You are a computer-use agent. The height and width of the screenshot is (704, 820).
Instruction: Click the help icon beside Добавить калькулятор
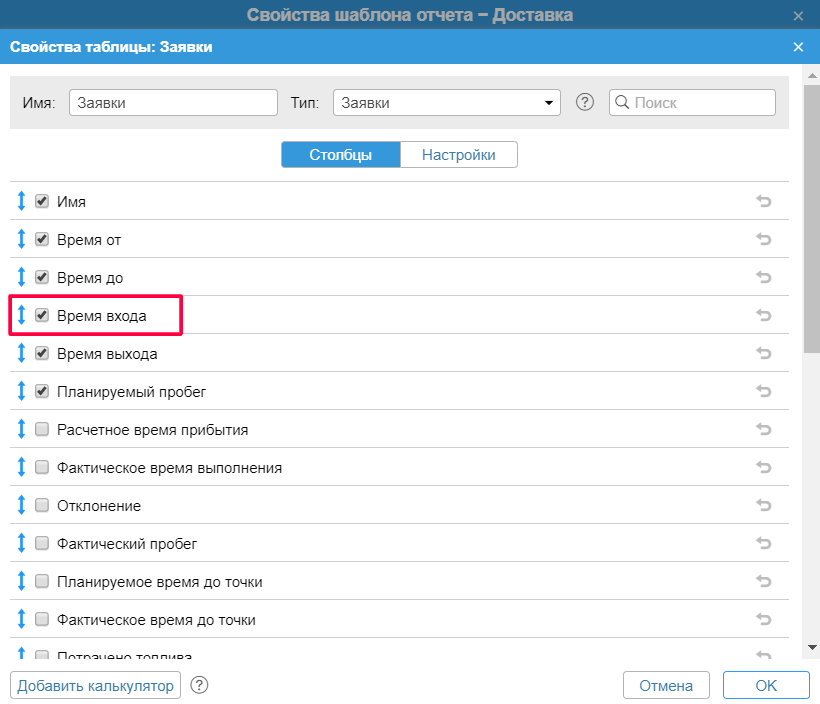(199, 685)
